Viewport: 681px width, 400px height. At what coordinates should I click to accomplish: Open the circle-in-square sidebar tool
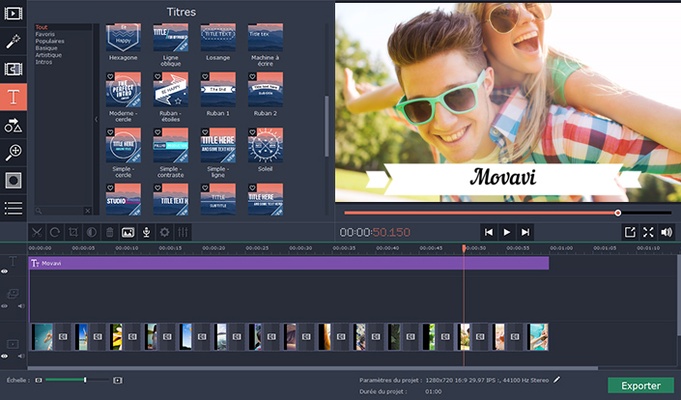[13, 180]
